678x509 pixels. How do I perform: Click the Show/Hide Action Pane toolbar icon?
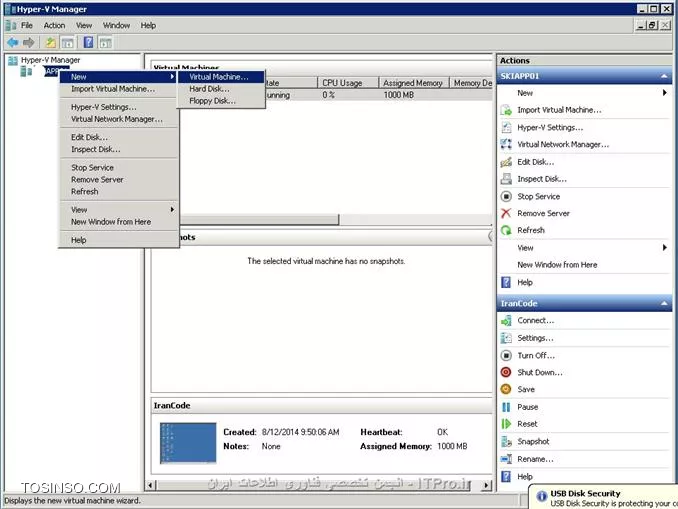[x=105, y=42]
